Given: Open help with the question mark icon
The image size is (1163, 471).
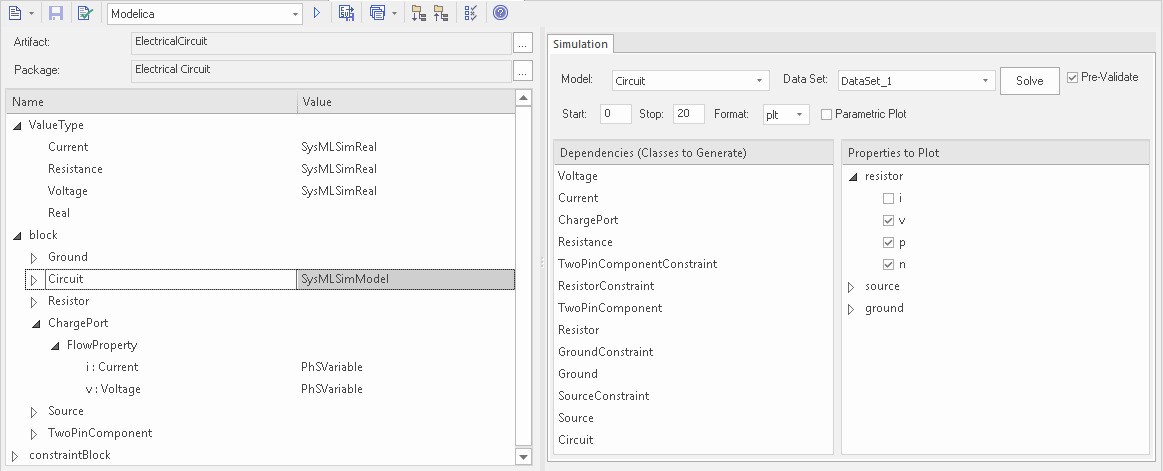Looking at the screenshot, I should (501, 13).
